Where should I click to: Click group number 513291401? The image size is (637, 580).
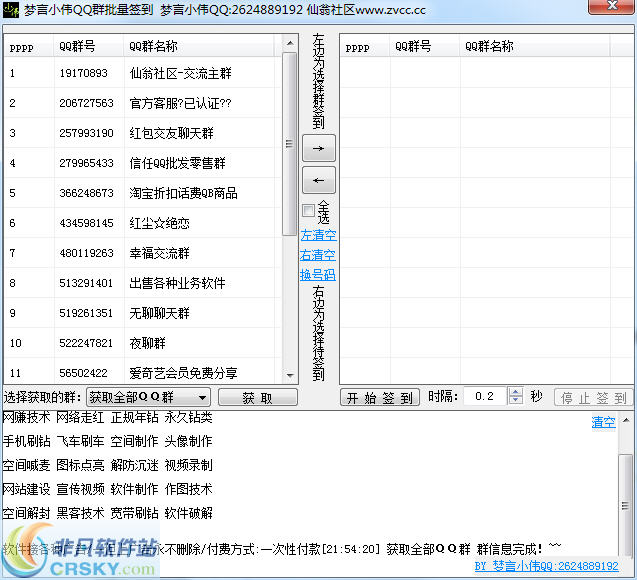(x=86, y=283)
